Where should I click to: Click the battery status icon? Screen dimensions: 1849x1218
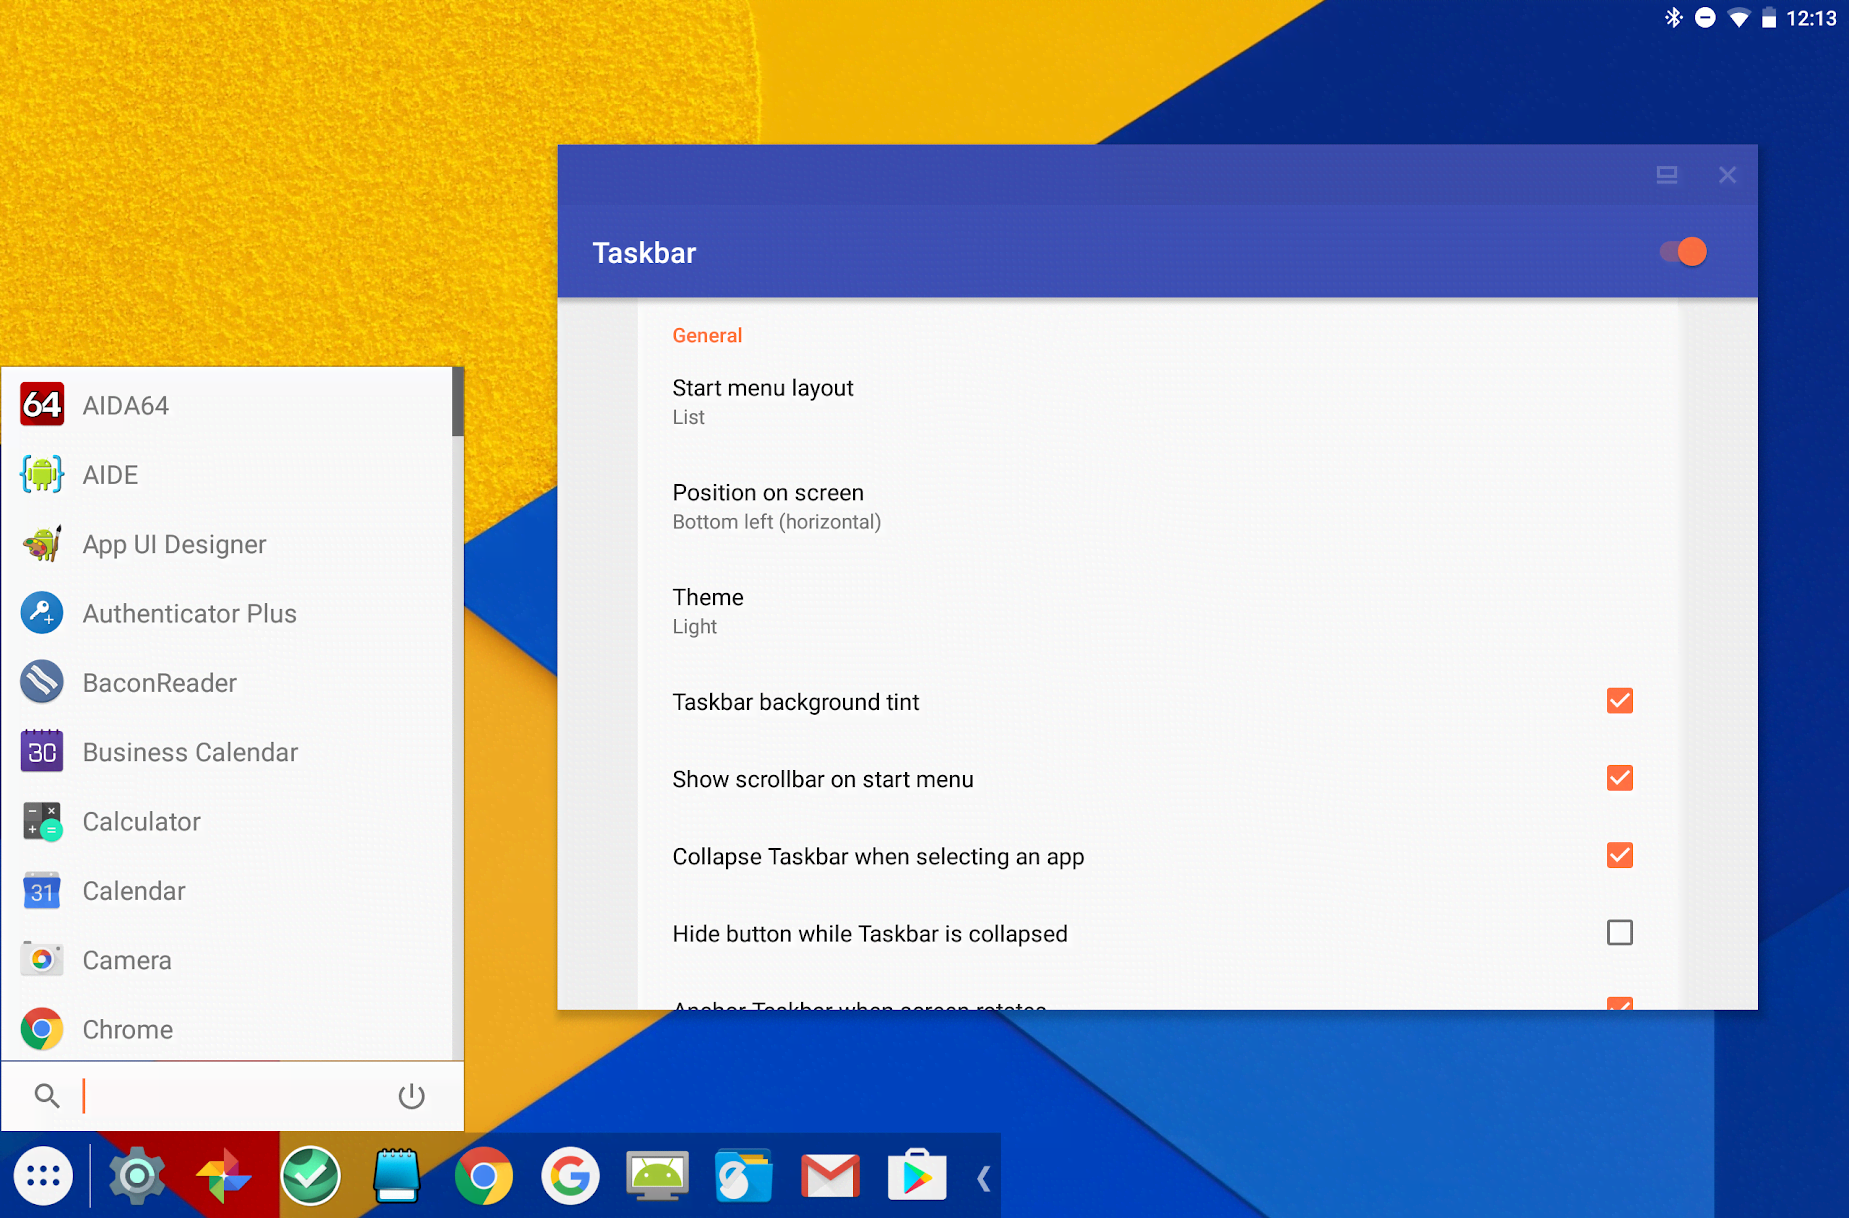click(1768, 18)
